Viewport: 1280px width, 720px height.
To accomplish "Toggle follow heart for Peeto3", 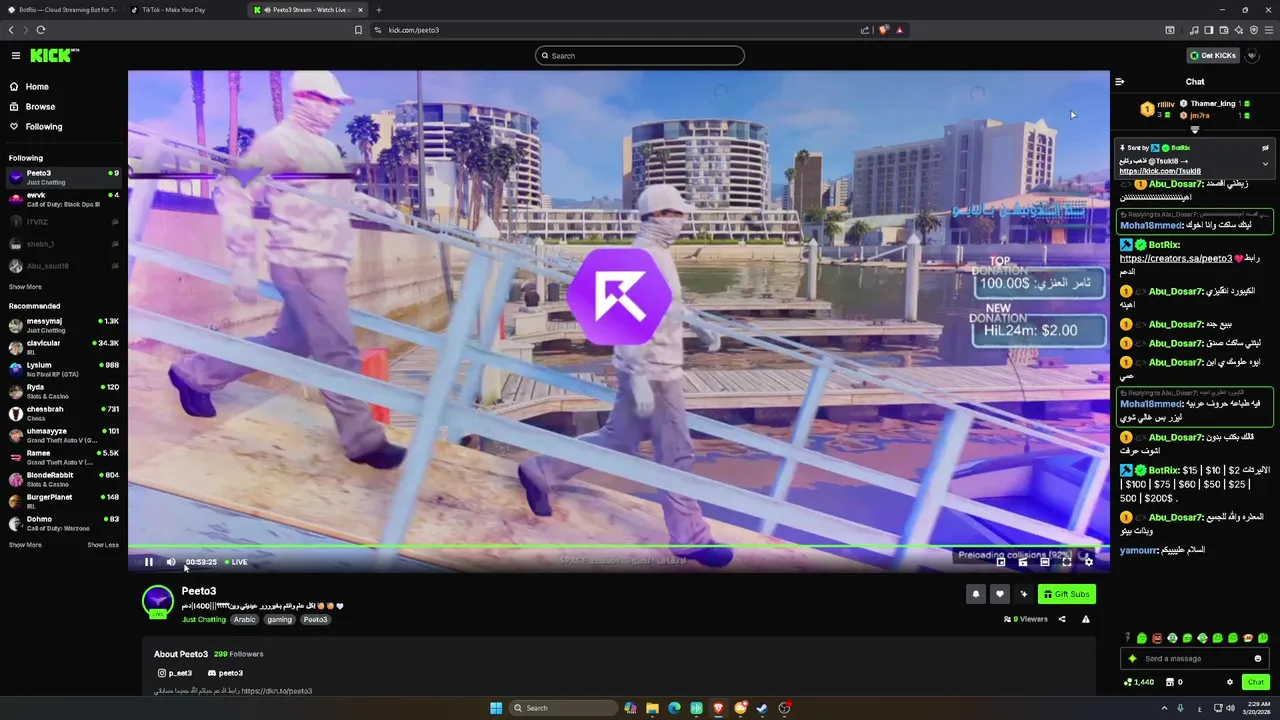I will coord(999,594).
